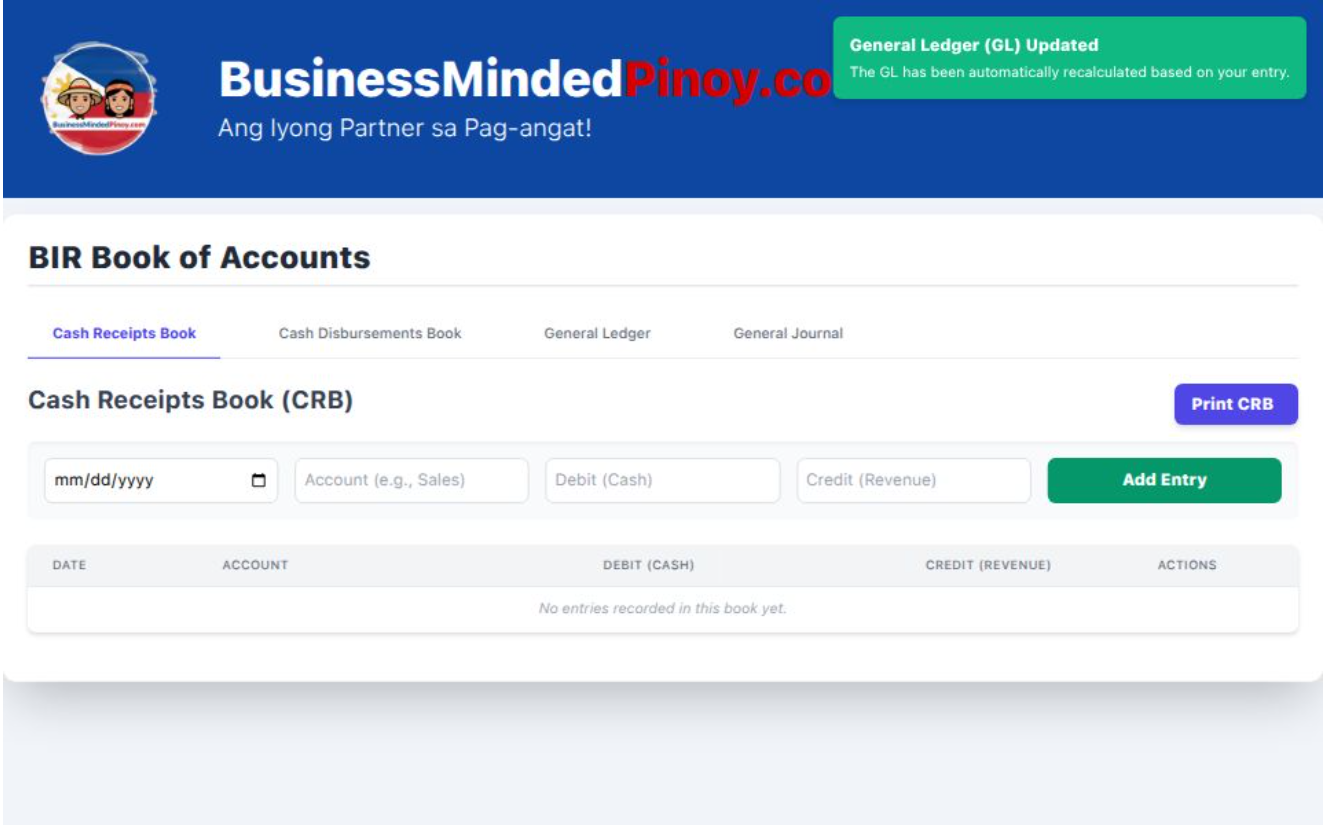Click the DATE column header

coord(69,565)
